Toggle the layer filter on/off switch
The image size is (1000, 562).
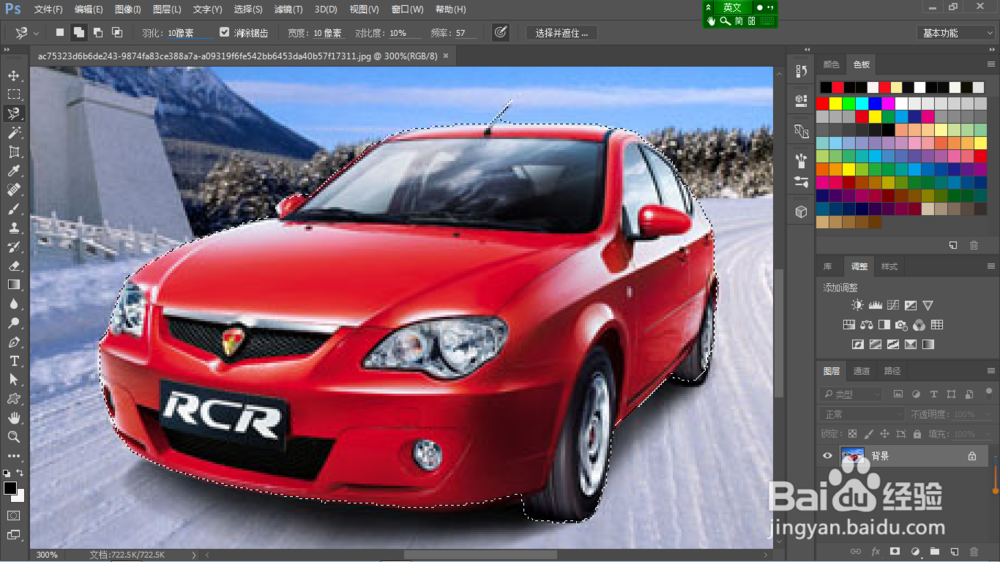989,391
